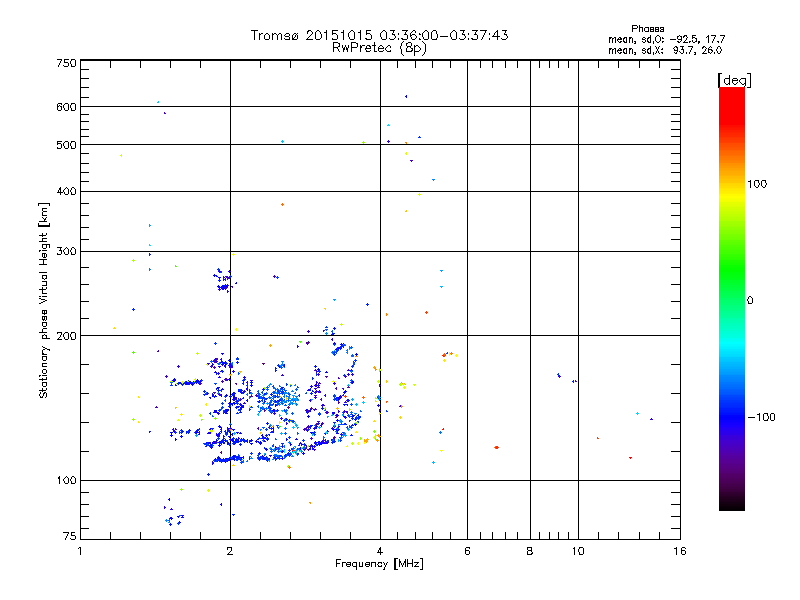
Task: Click the 'RwPretec (8p)' subtitle
Action: click(379, 48)
